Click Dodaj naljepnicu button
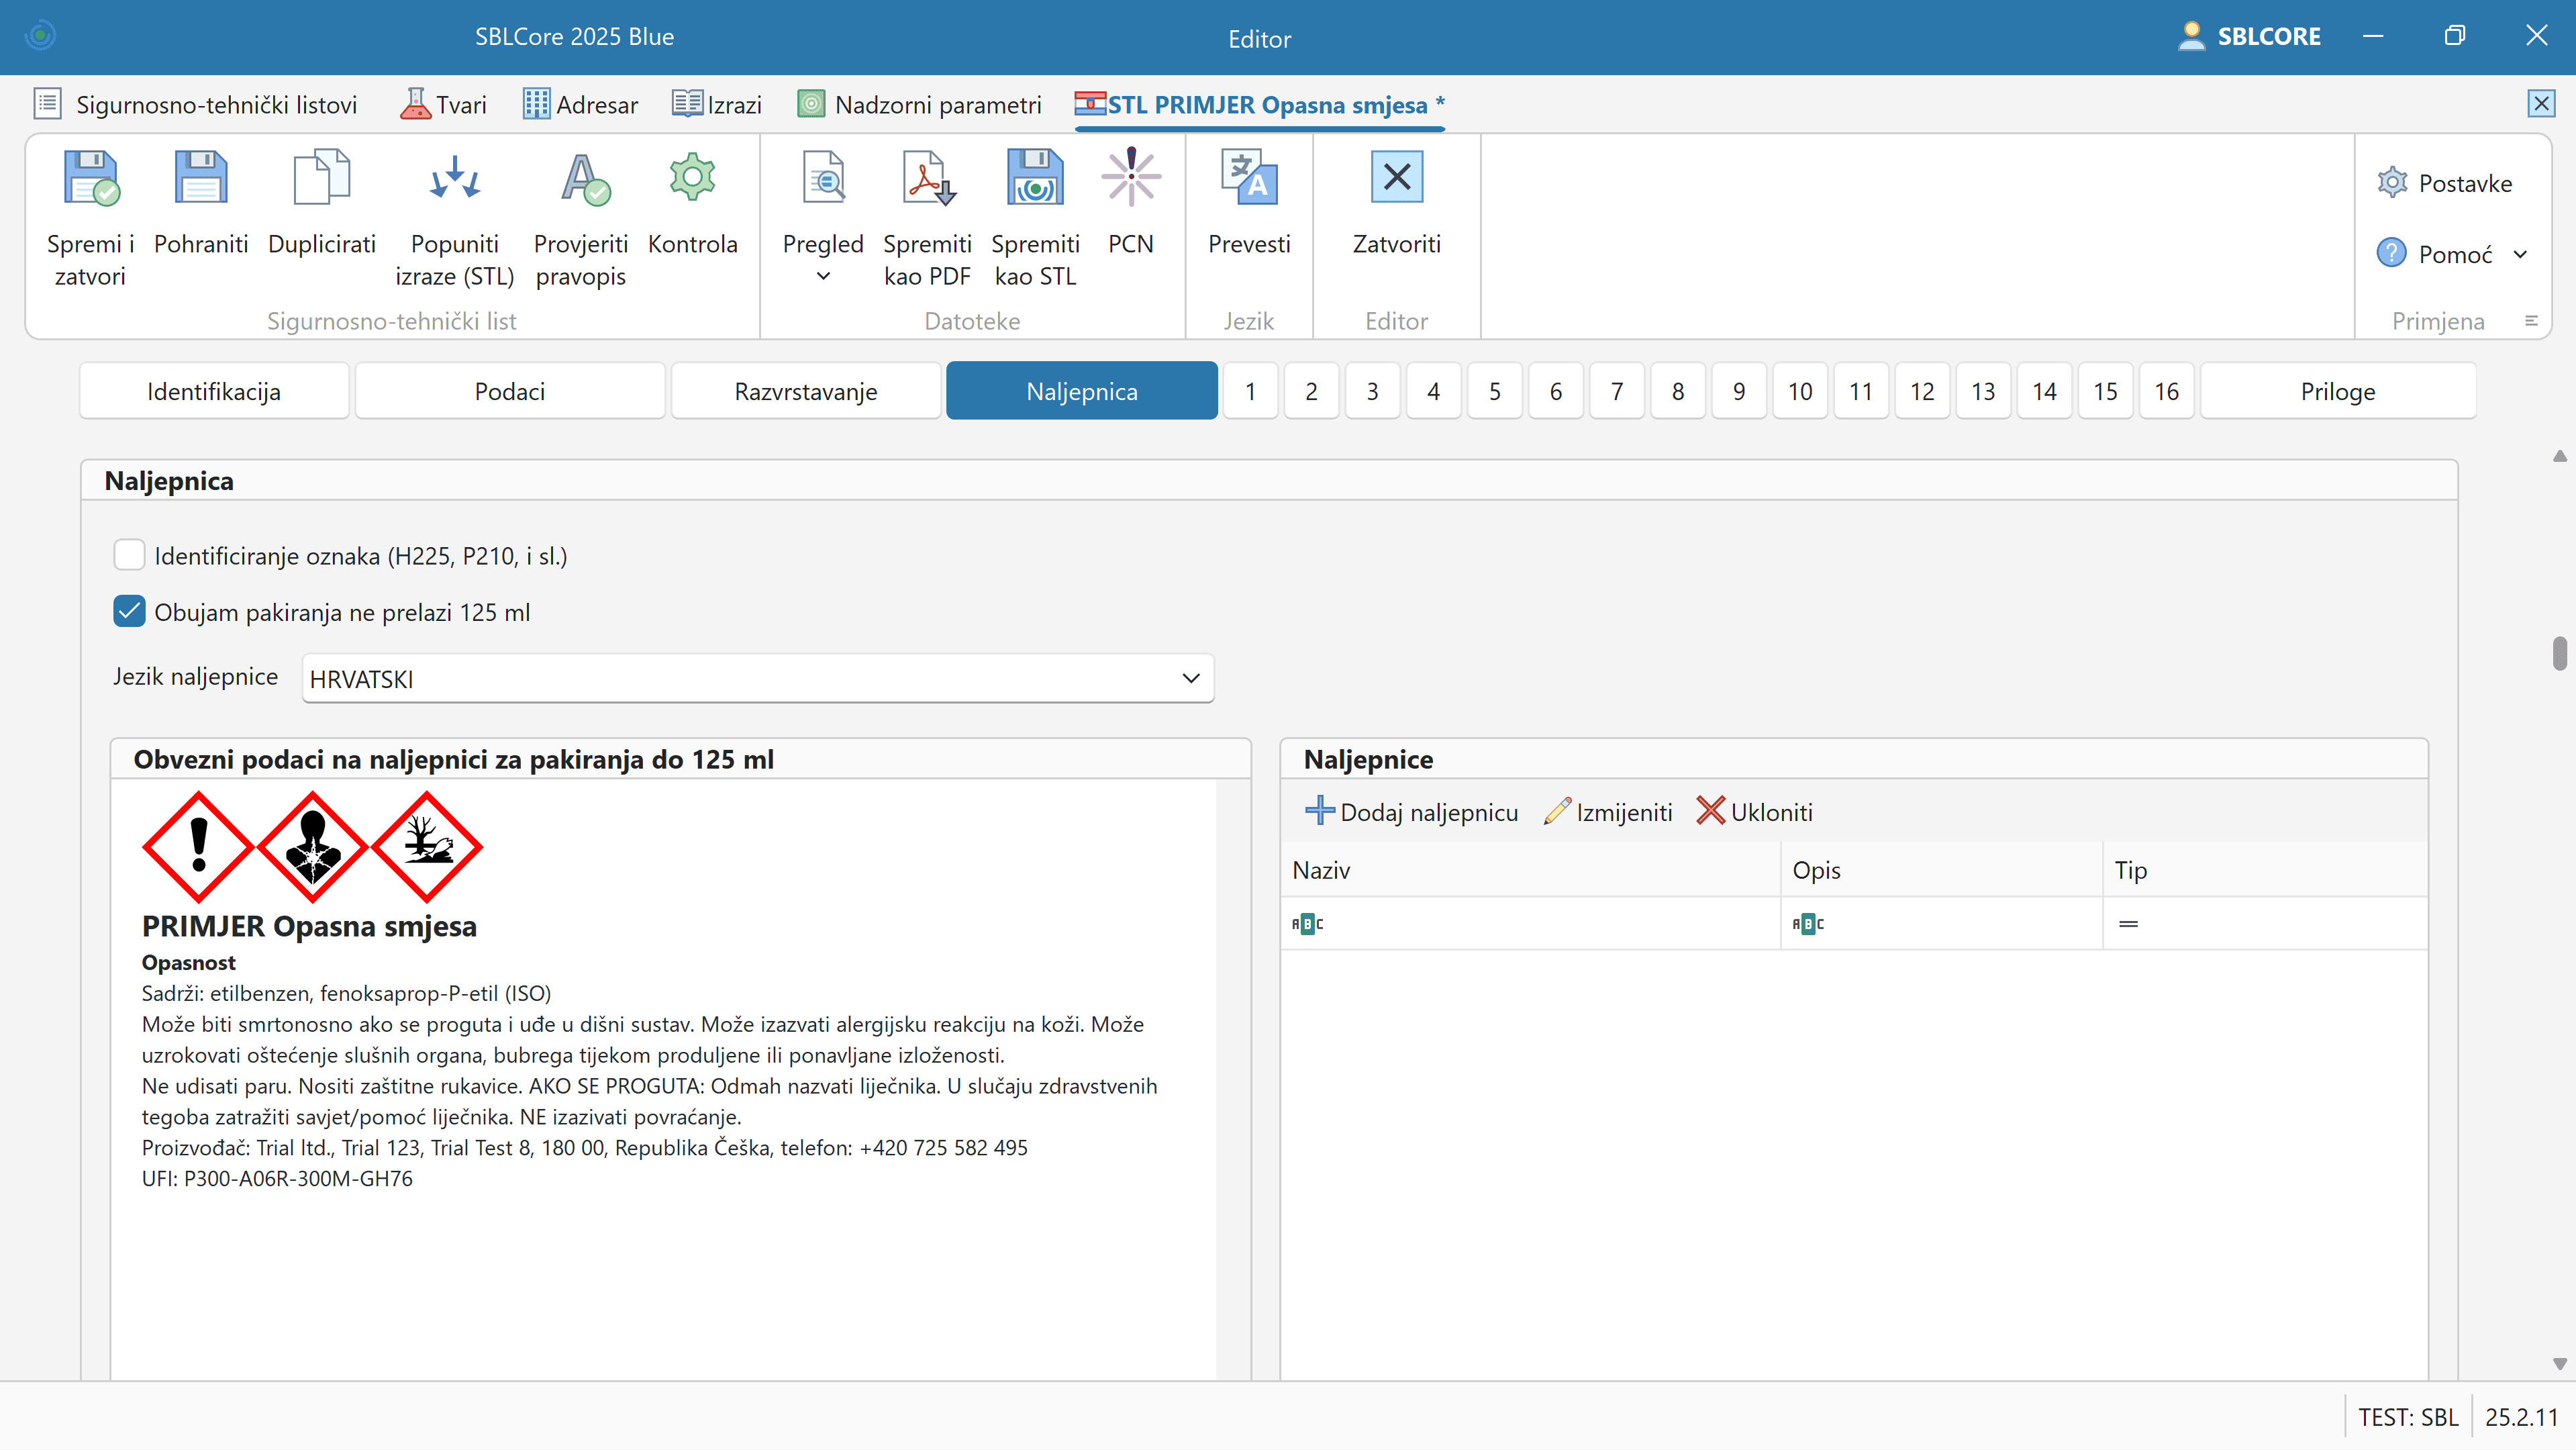This screenshot has height=1450, width=2576. click(x=1411, y=812)
